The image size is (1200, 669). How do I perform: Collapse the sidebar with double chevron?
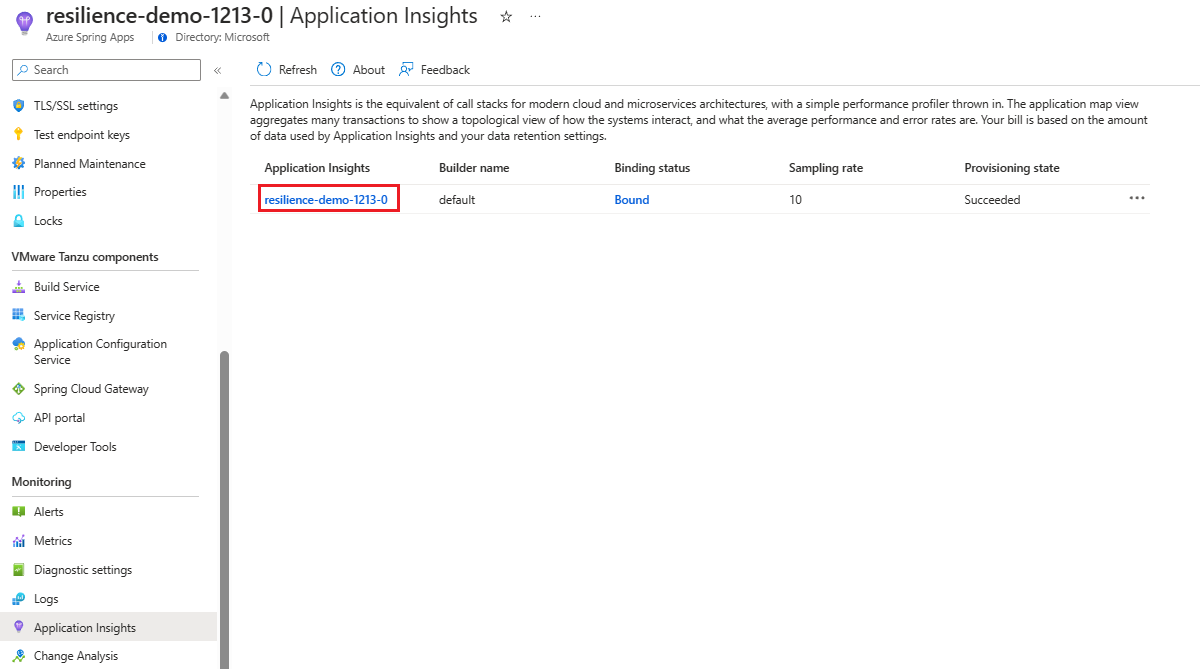tap(217, 70)
